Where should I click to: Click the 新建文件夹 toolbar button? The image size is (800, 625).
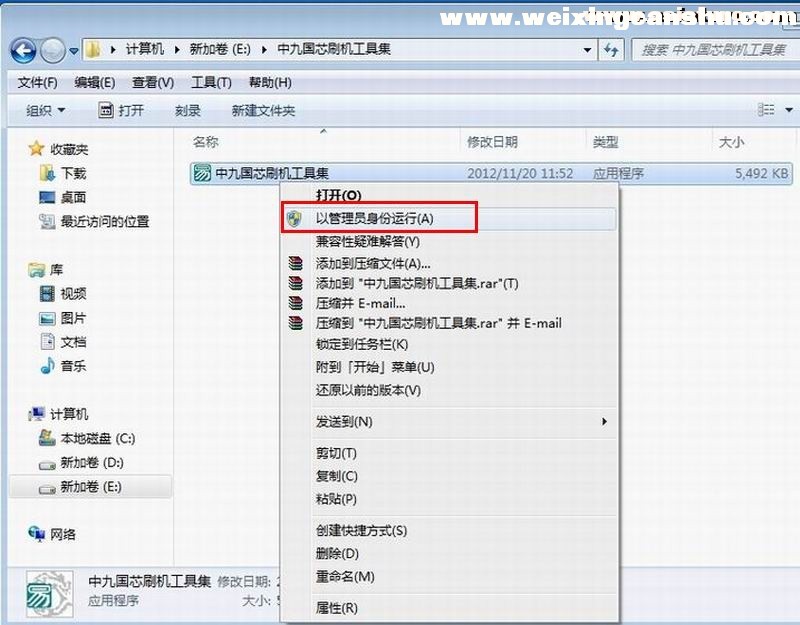click(263, 111)
